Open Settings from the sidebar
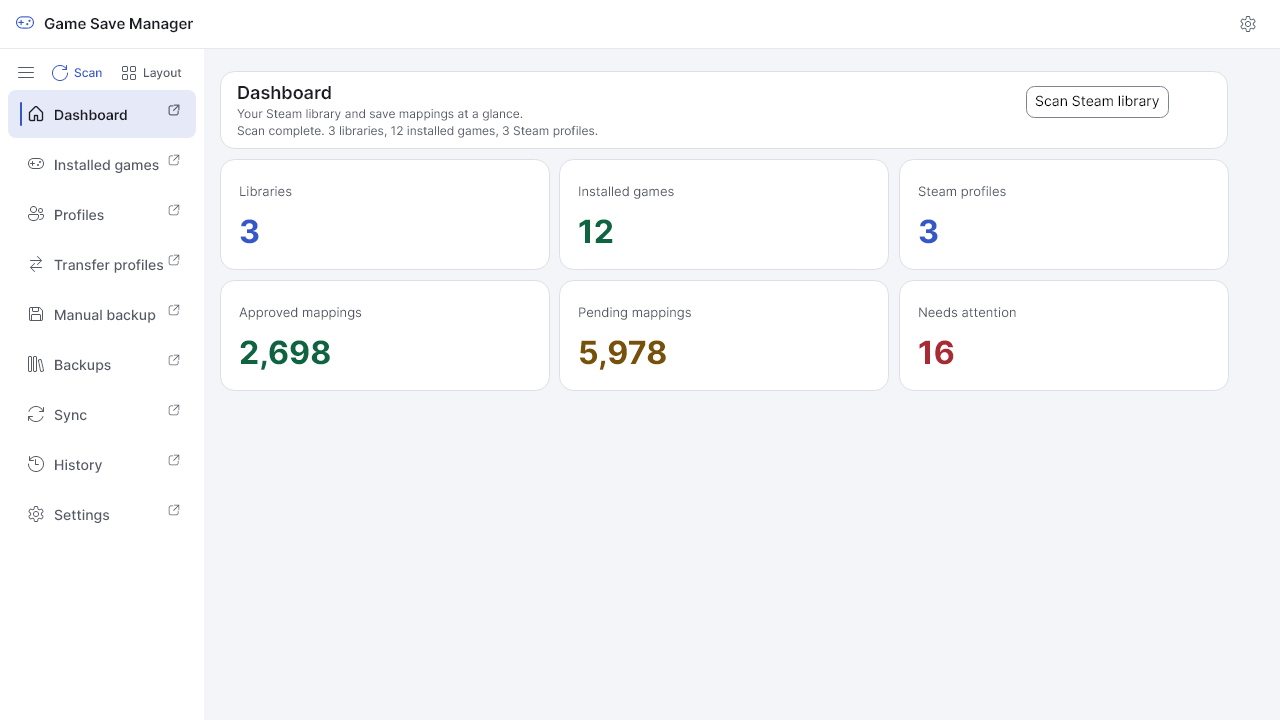The image size is (1280, 720). coord(102,514)
